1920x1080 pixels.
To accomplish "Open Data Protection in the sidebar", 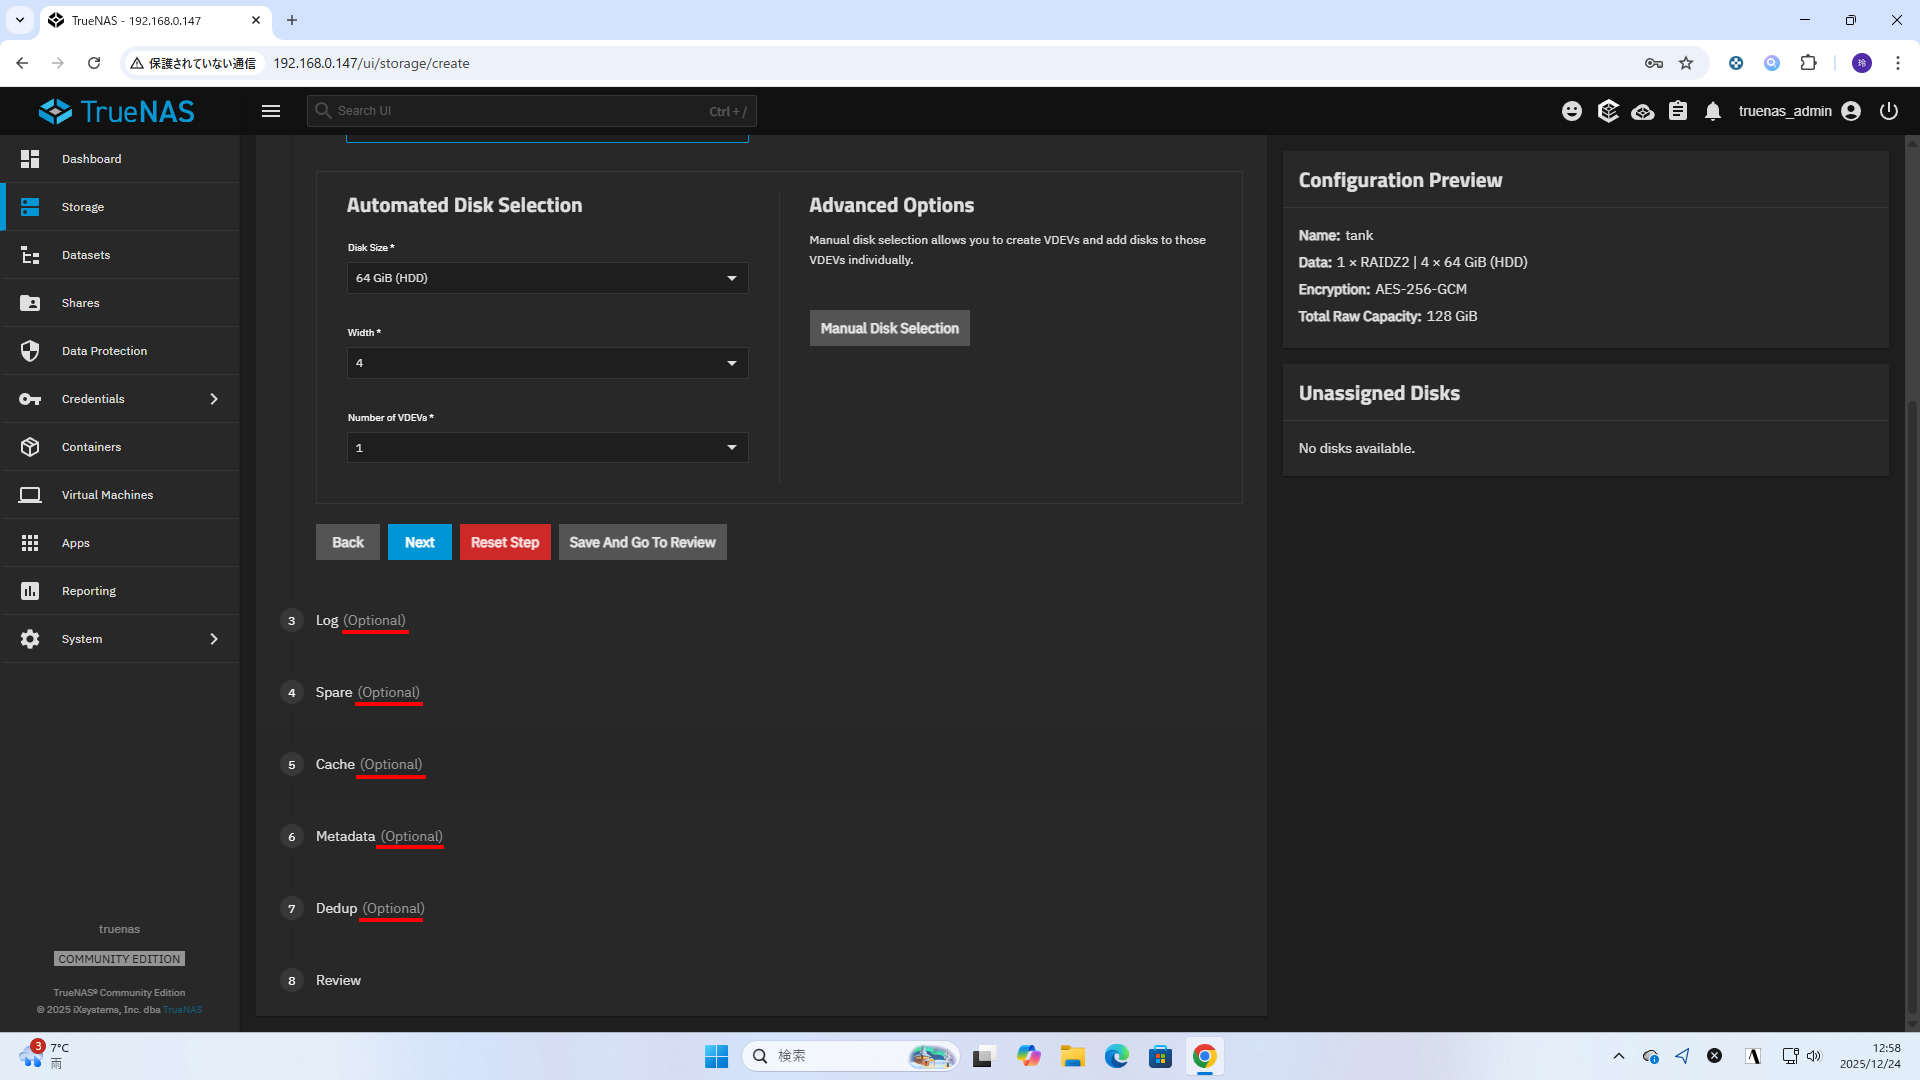I will [x=104, y=351].
